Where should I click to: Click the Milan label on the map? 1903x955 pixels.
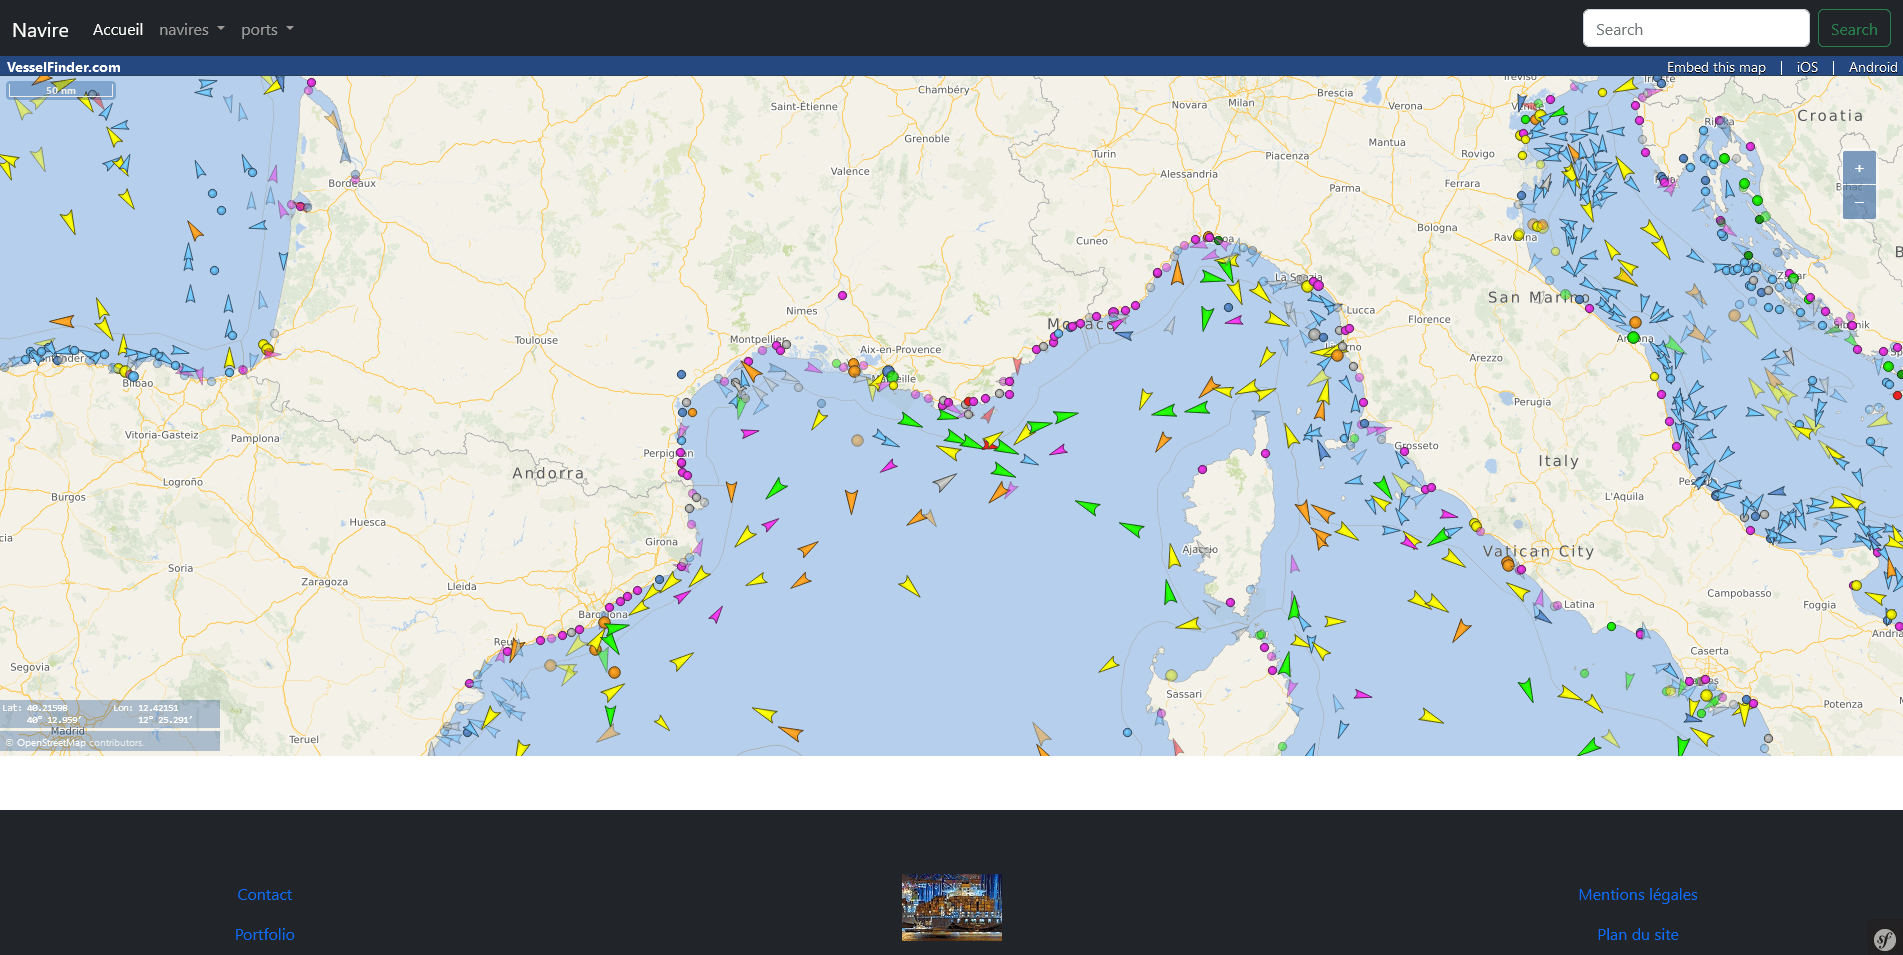coord(1241,103)
